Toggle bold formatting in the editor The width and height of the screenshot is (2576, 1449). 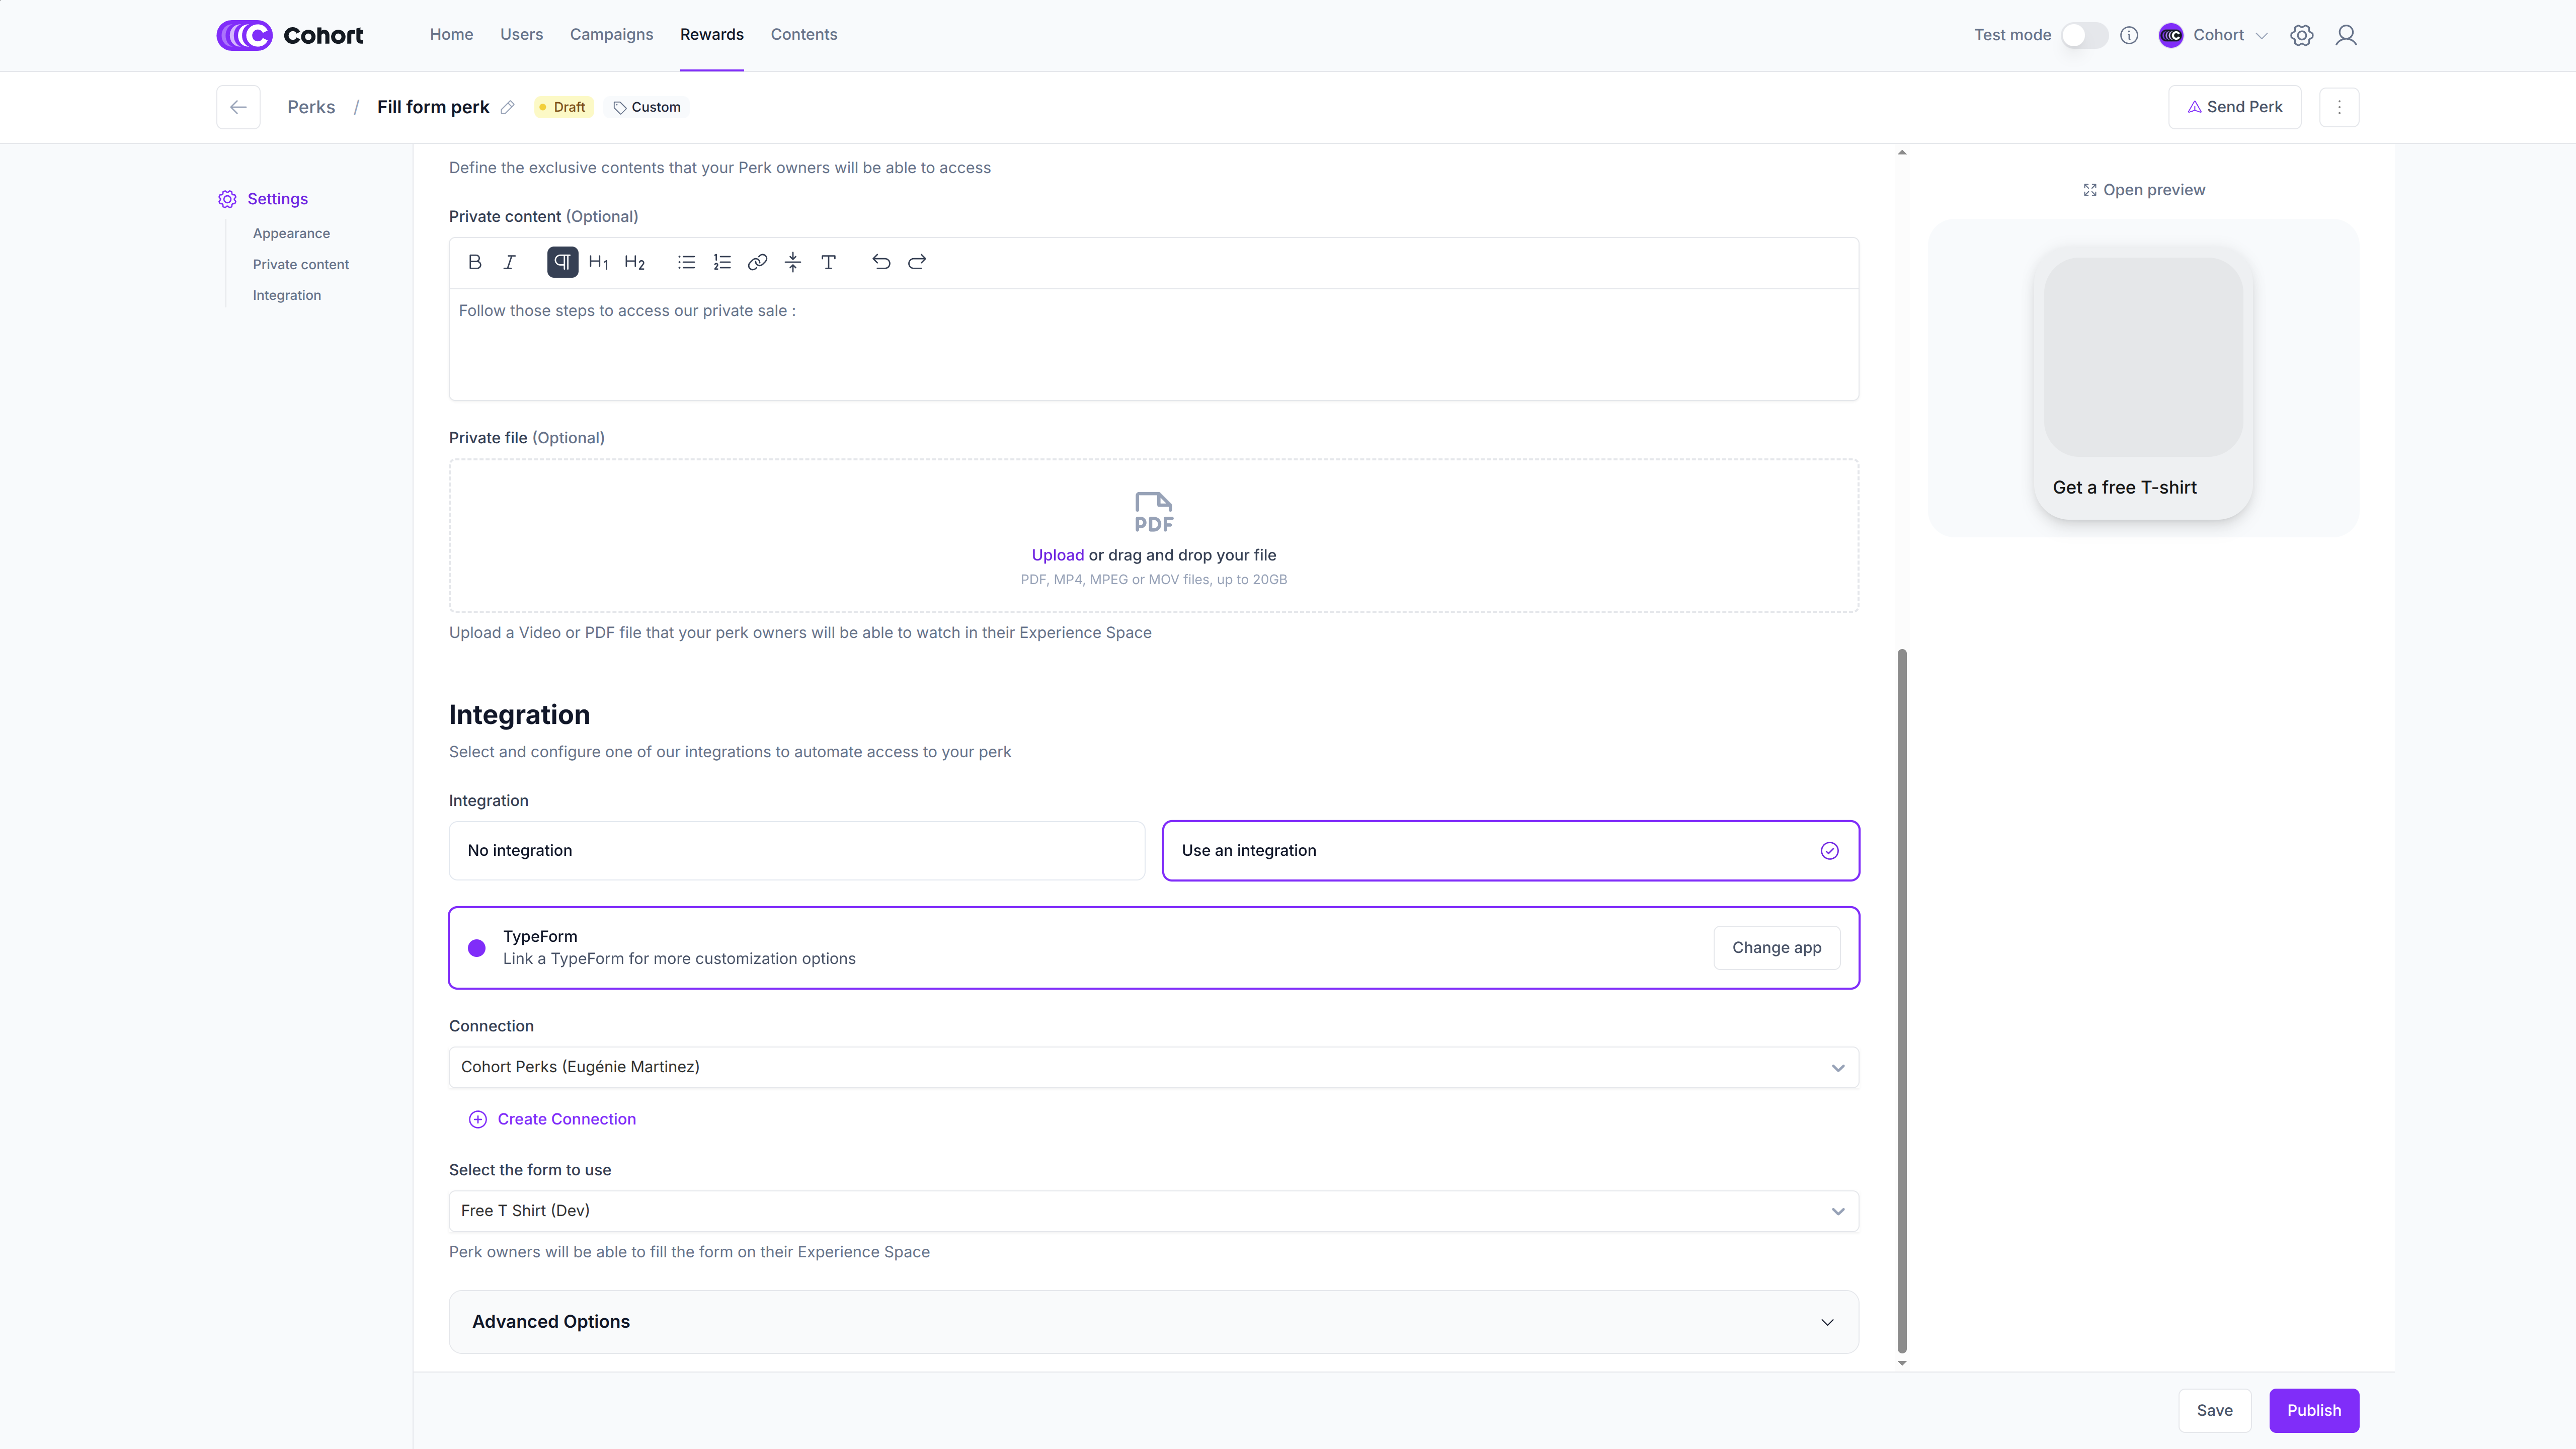[x=475, y=262]
